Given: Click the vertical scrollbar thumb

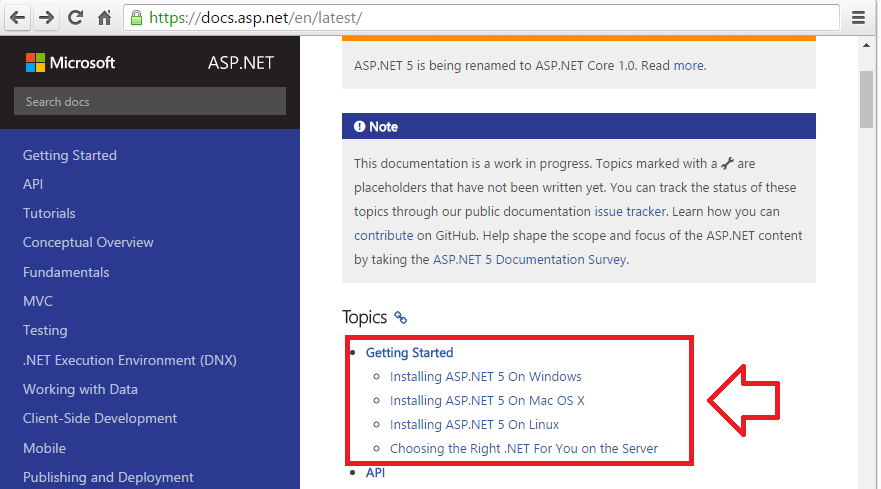Looking at the screenshot, I should (x=866, y=99).
